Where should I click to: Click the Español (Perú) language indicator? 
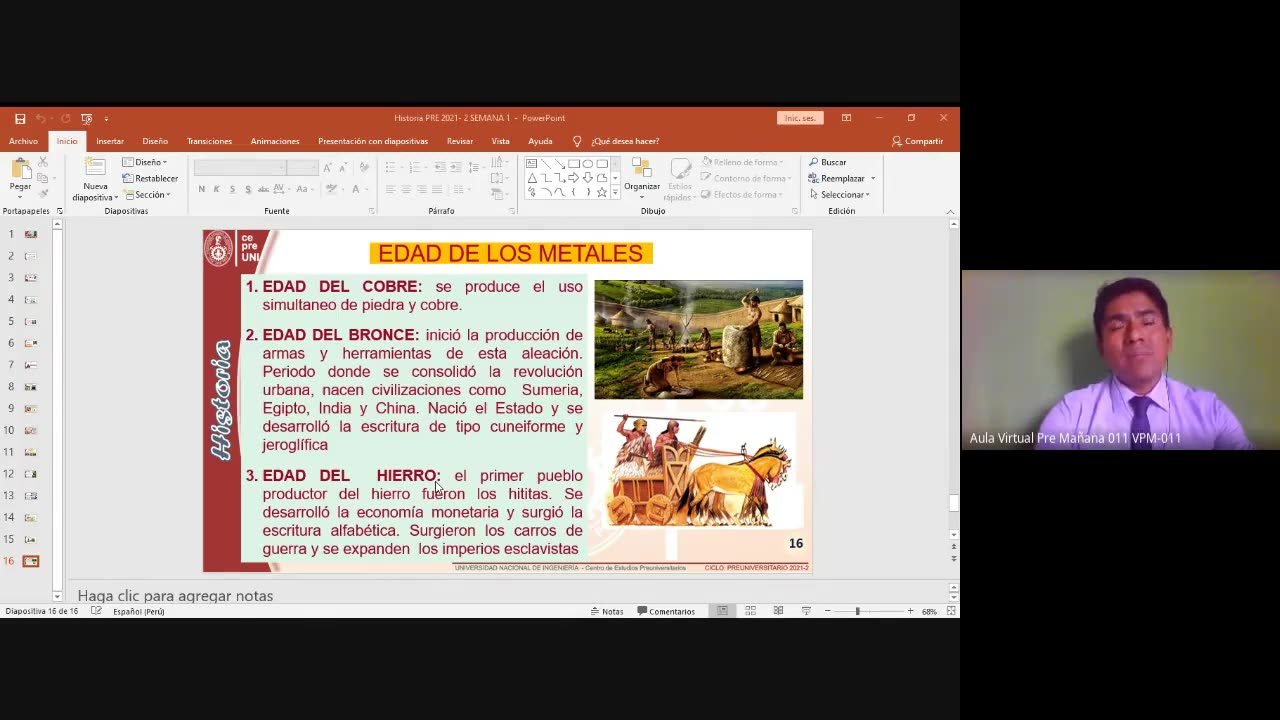(139, 611)
